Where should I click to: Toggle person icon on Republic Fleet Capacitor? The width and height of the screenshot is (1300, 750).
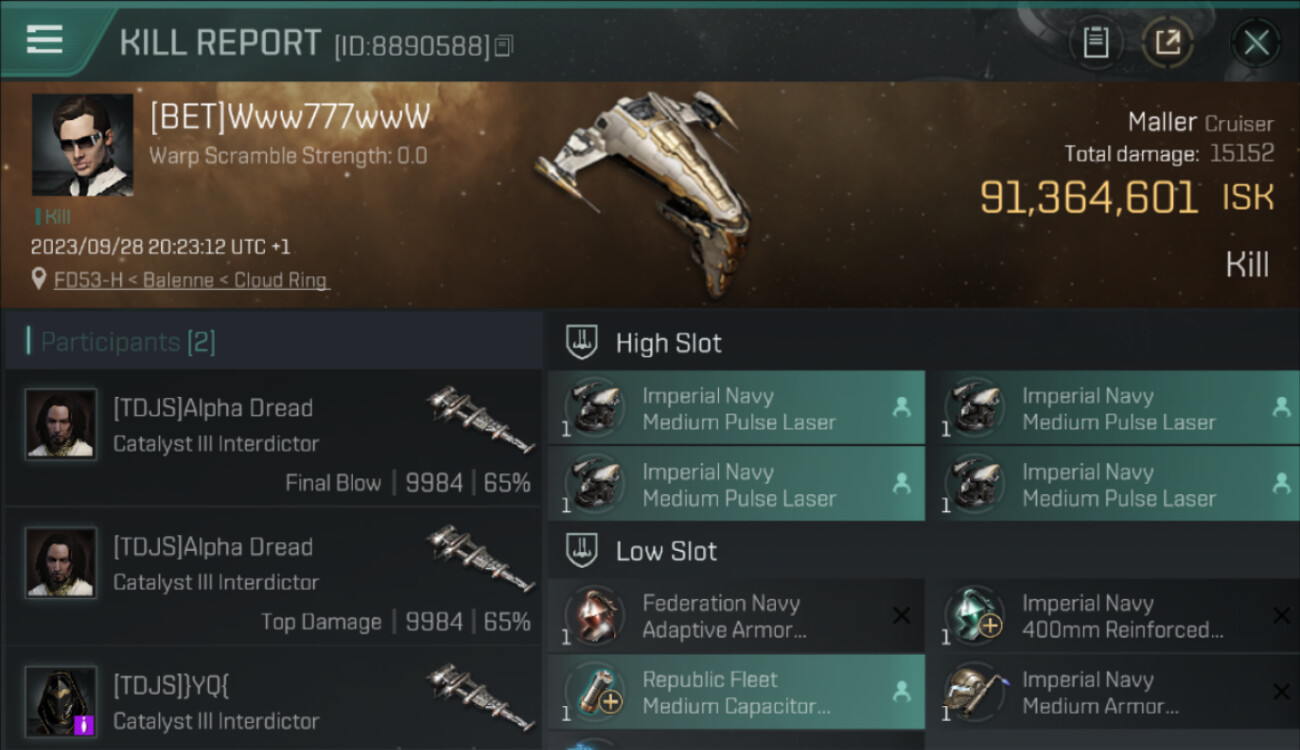point(901,691)
